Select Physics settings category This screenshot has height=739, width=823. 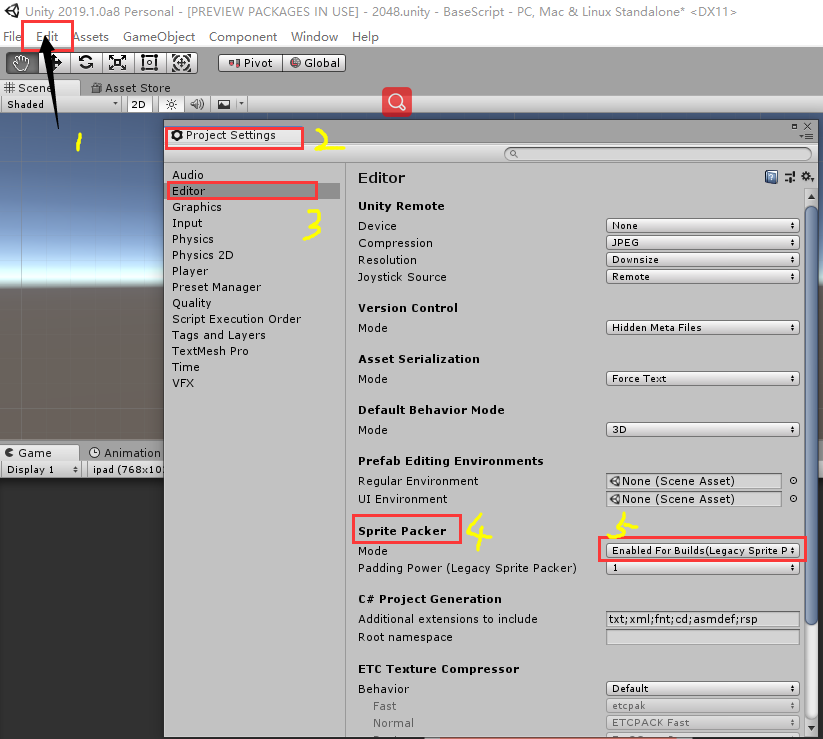point(193,239)
